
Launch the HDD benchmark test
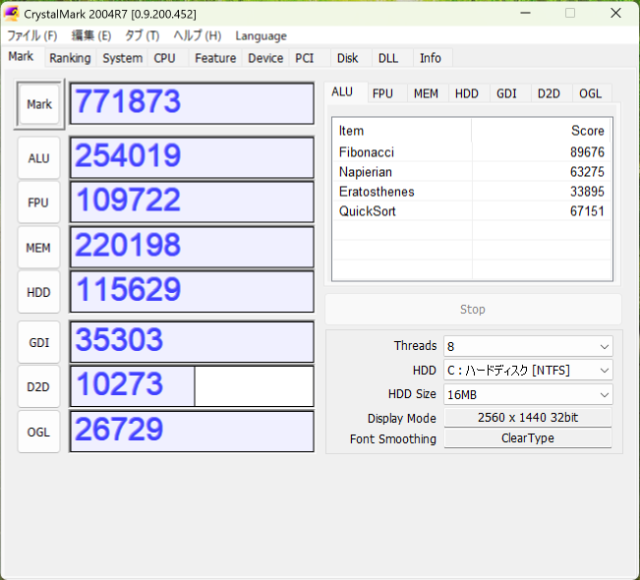point(39,291)
